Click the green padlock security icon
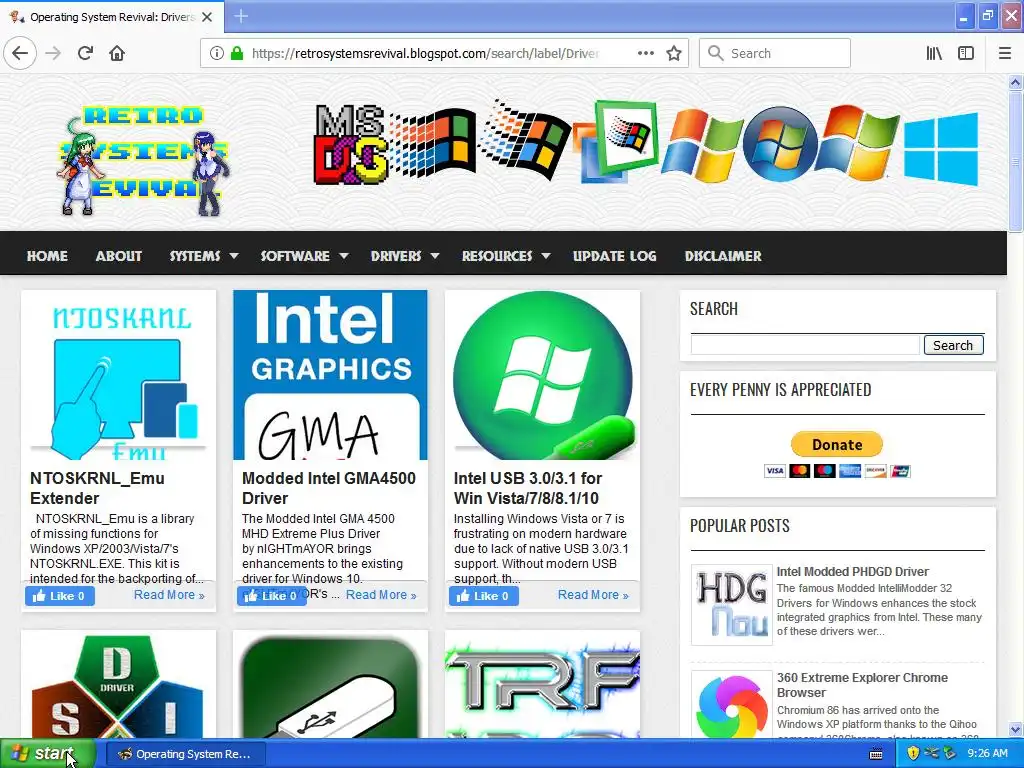Viewport: 1024px width, 768px height. [237, 53]
